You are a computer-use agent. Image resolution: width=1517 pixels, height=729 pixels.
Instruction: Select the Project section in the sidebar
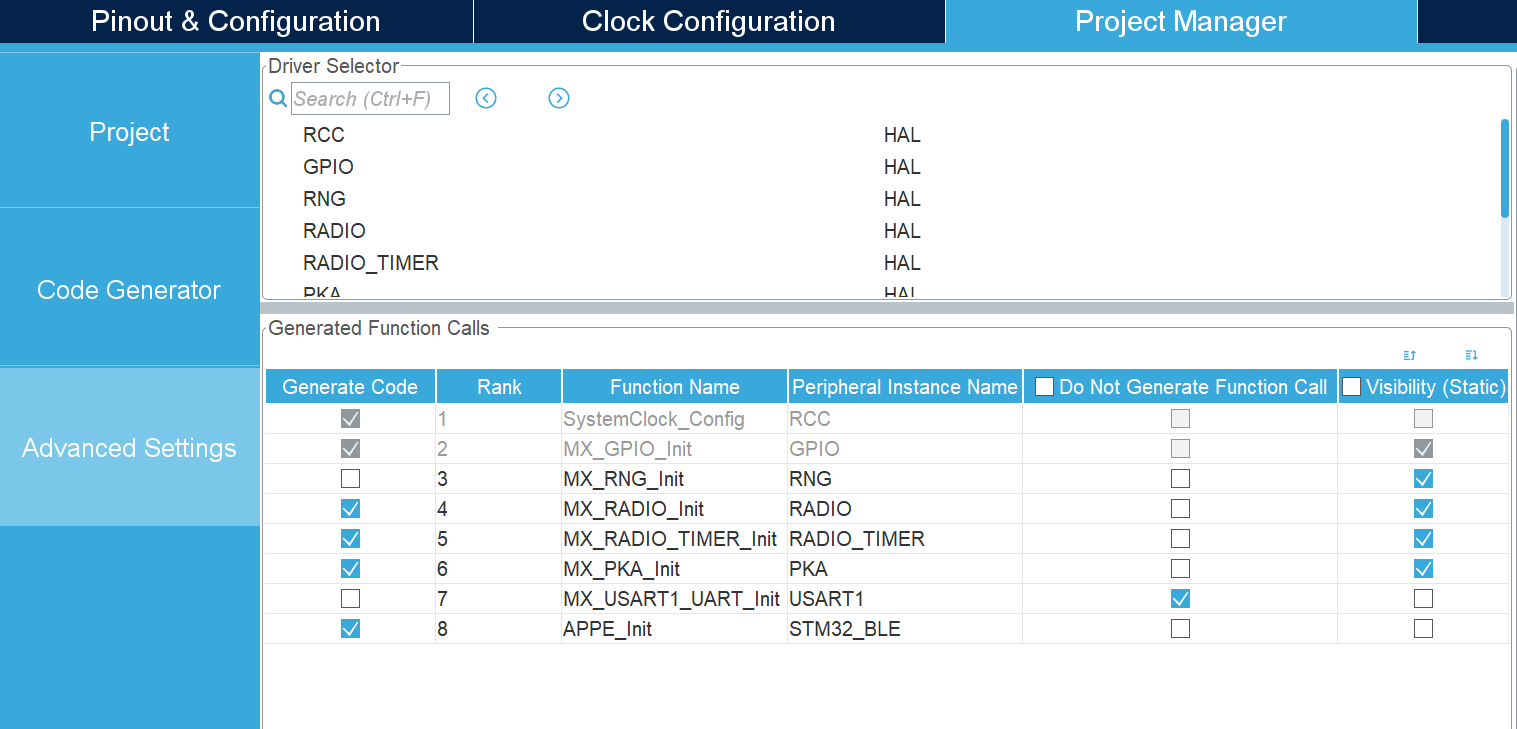[129, 131]
